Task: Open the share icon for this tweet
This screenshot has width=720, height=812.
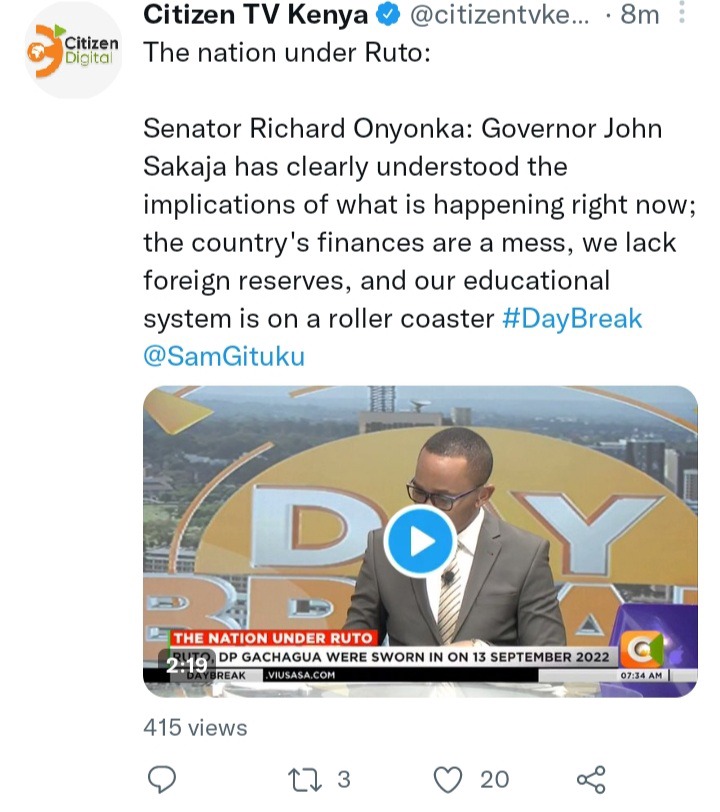Action: click(x=591, y=779)
